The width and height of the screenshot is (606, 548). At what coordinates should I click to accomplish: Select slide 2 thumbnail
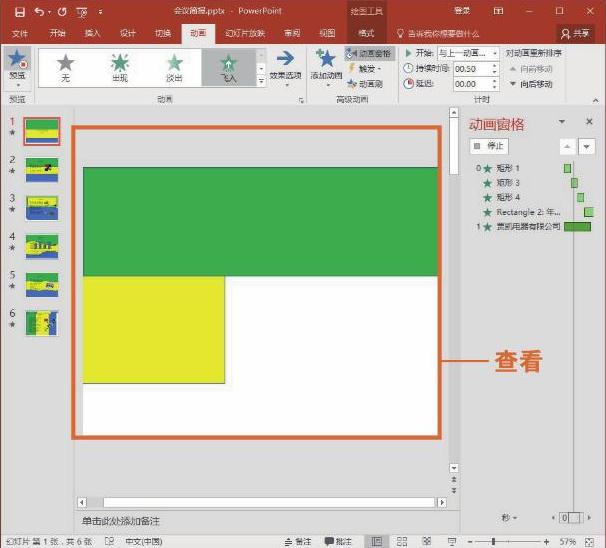click(x=42, y=170)
